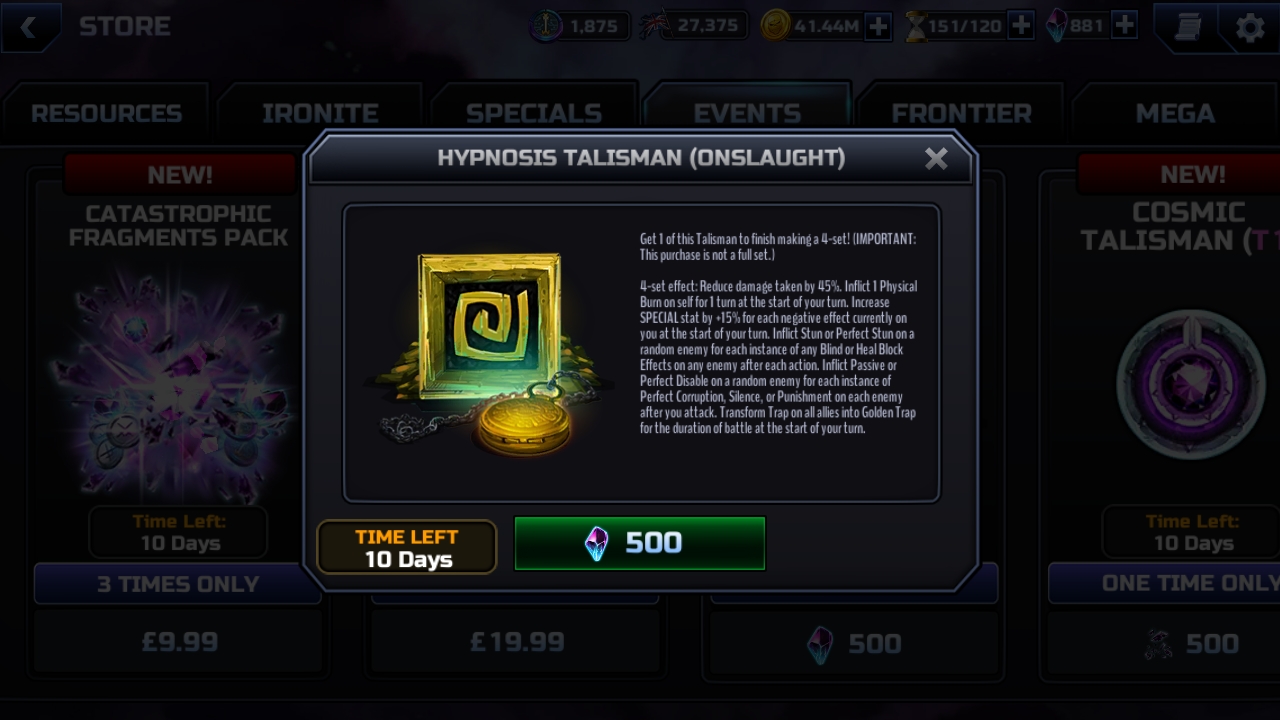Purchase the pack priced £9.99
Screen dimensions: 1280x720
(180, 642)
